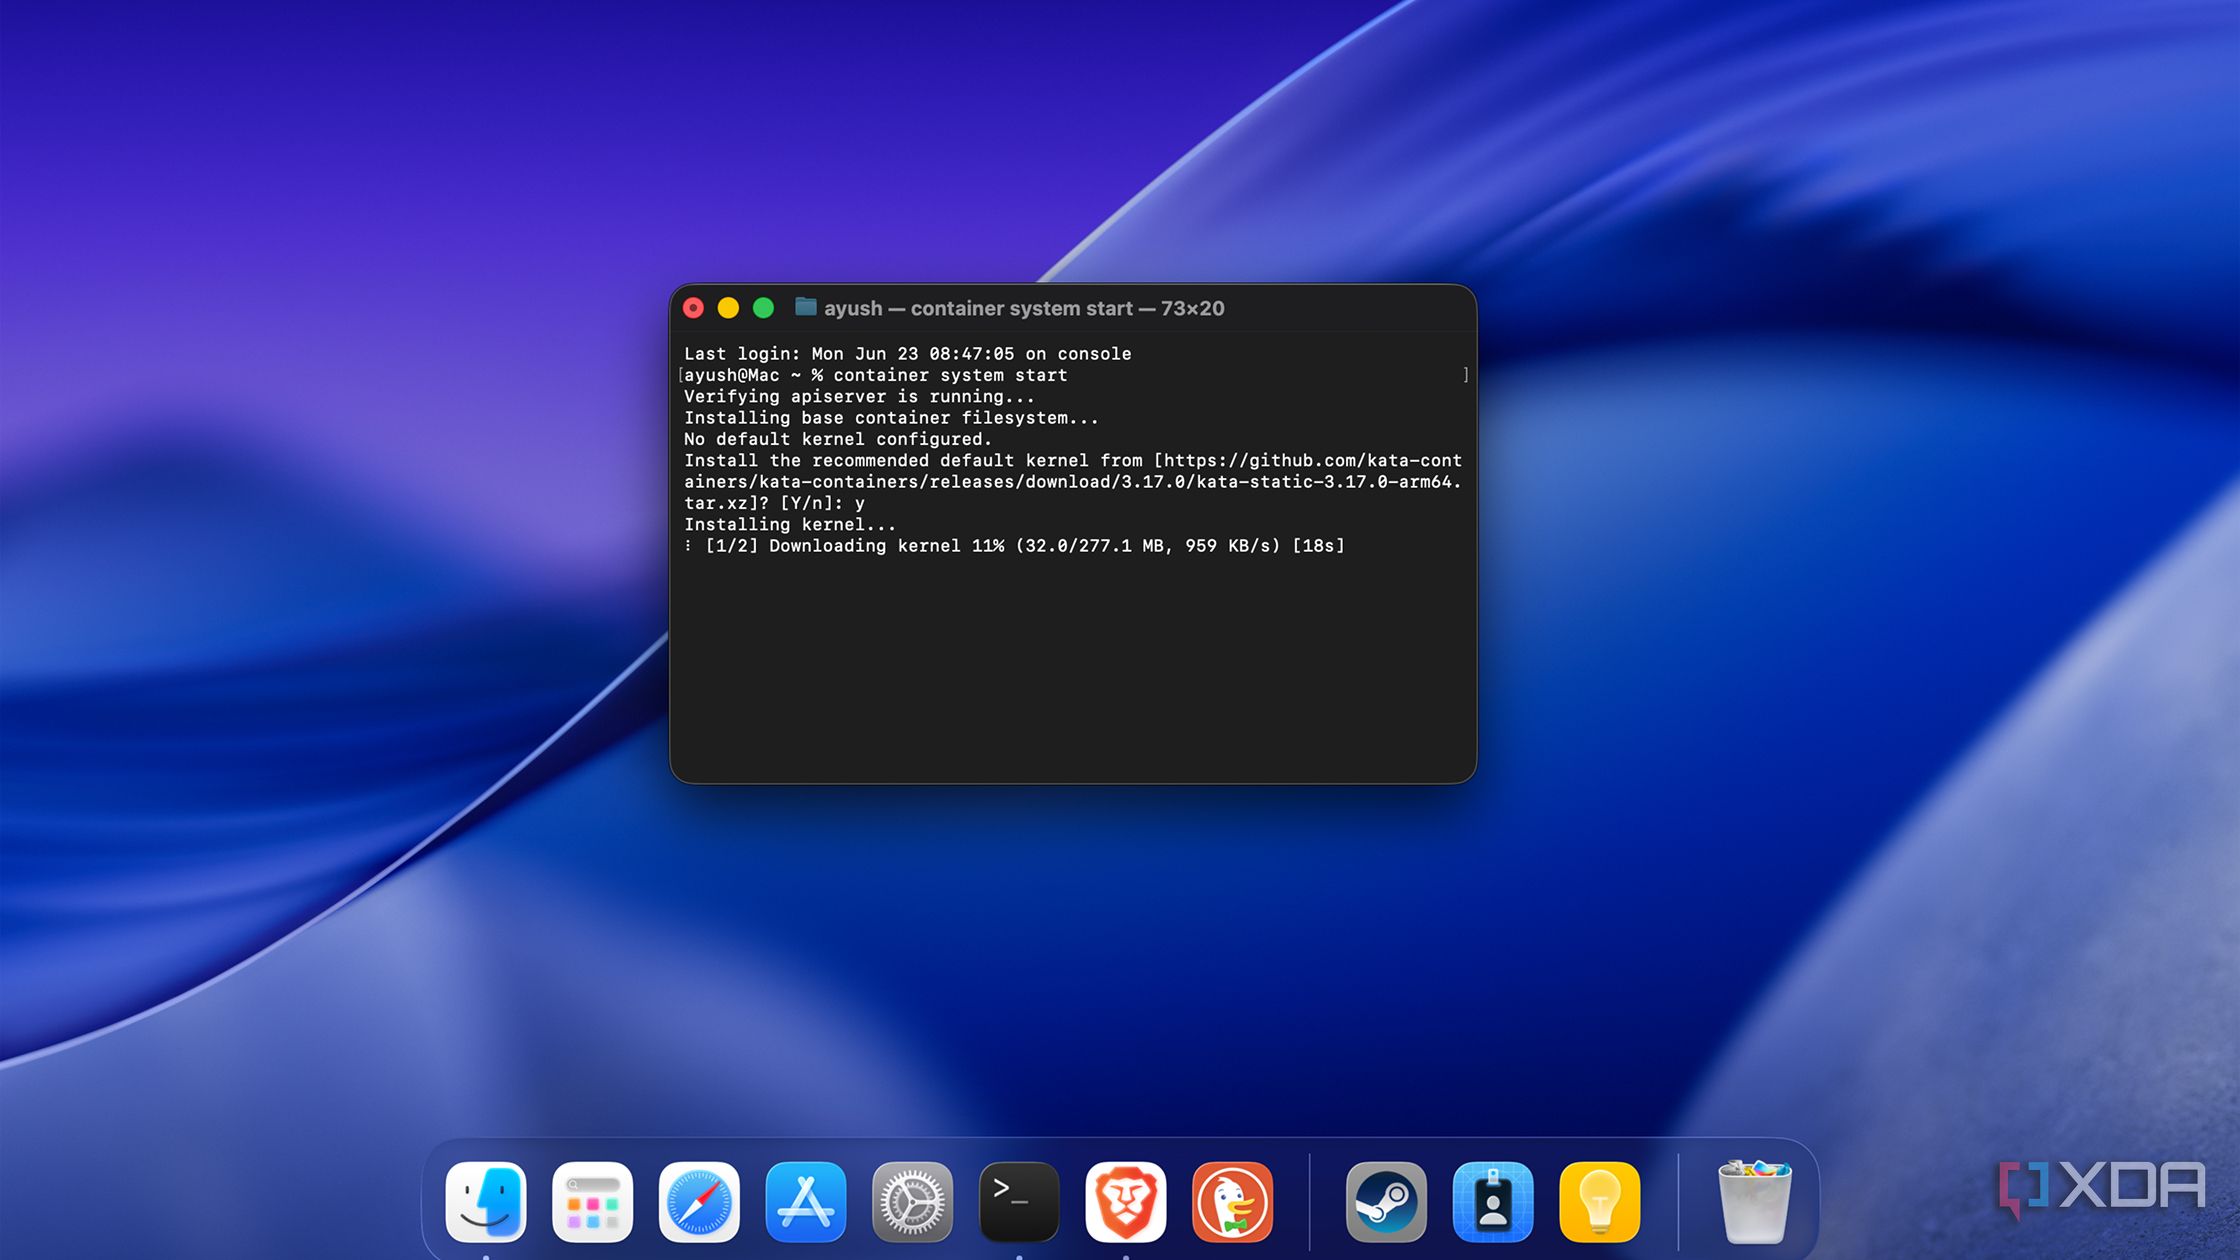Open DuckDuckGo browser in dock

[x=1232, y=1201]
